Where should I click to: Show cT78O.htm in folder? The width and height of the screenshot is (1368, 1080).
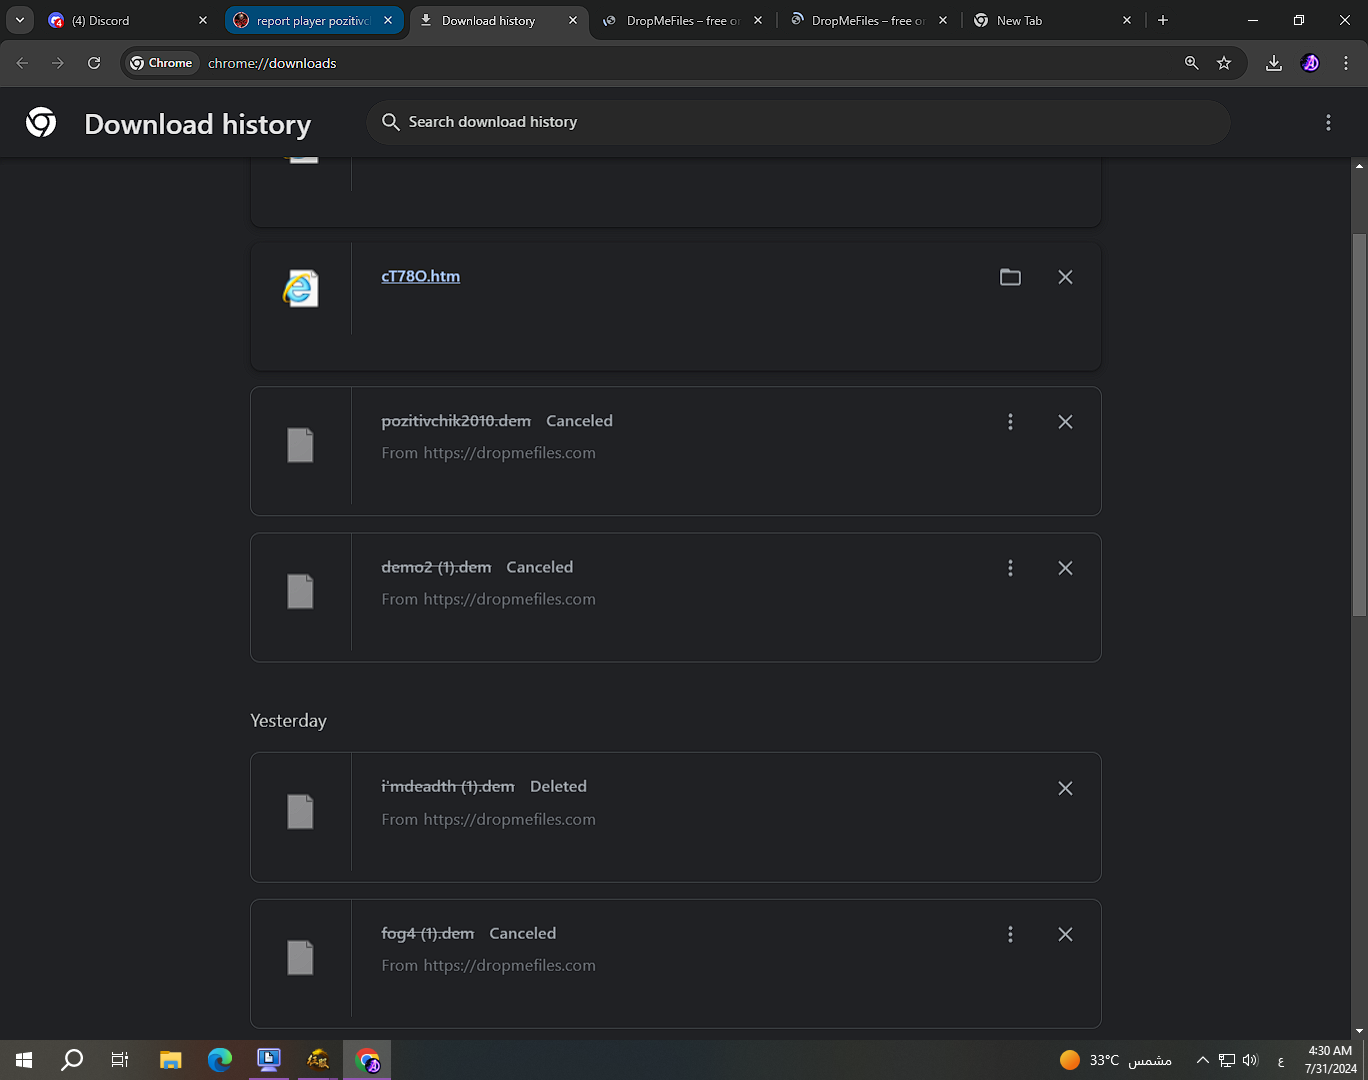(1010, 277)
